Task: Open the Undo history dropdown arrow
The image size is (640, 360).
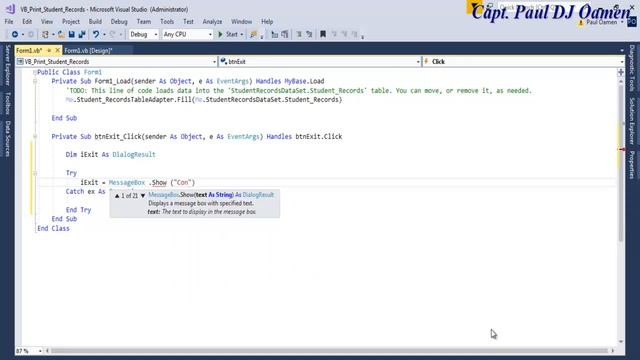Action: (x=104, y=35)
